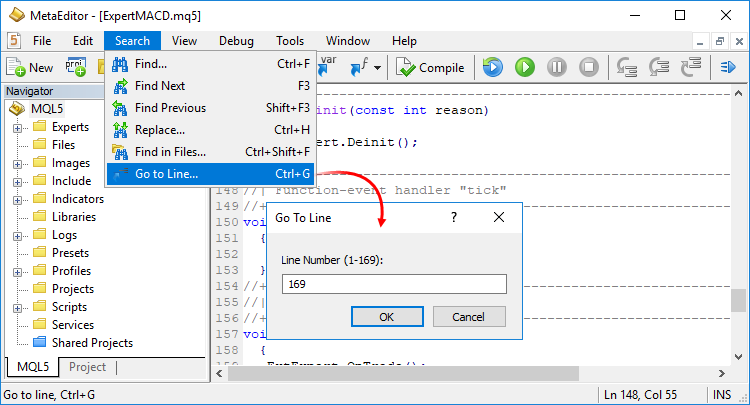
Task: Click the MetaEditor 5 document icon in menu bar
Action: (x=14, y=41)
